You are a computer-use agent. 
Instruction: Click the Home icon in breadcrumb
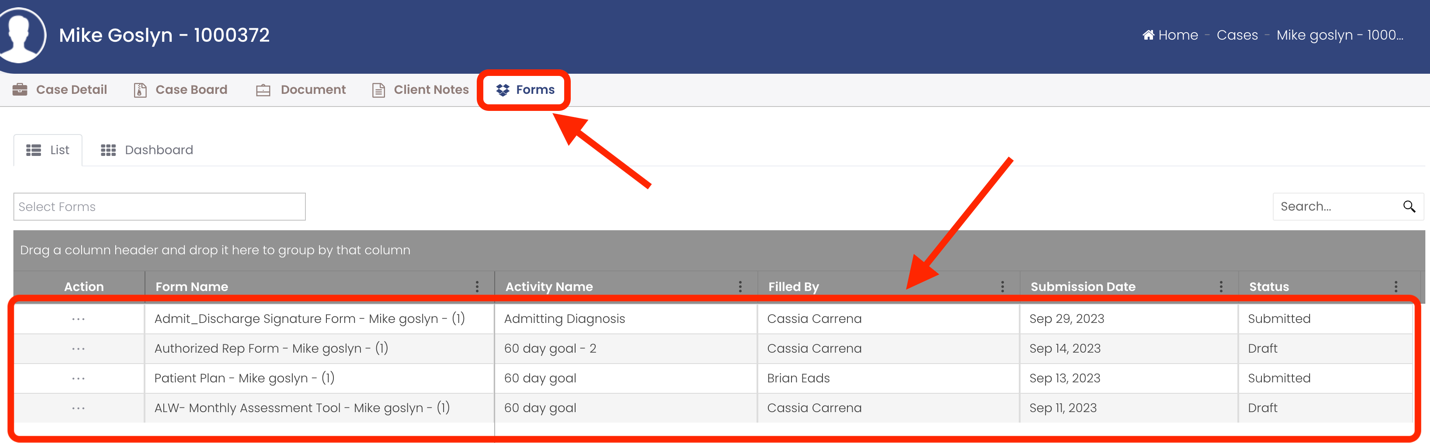coord(1148,35)
